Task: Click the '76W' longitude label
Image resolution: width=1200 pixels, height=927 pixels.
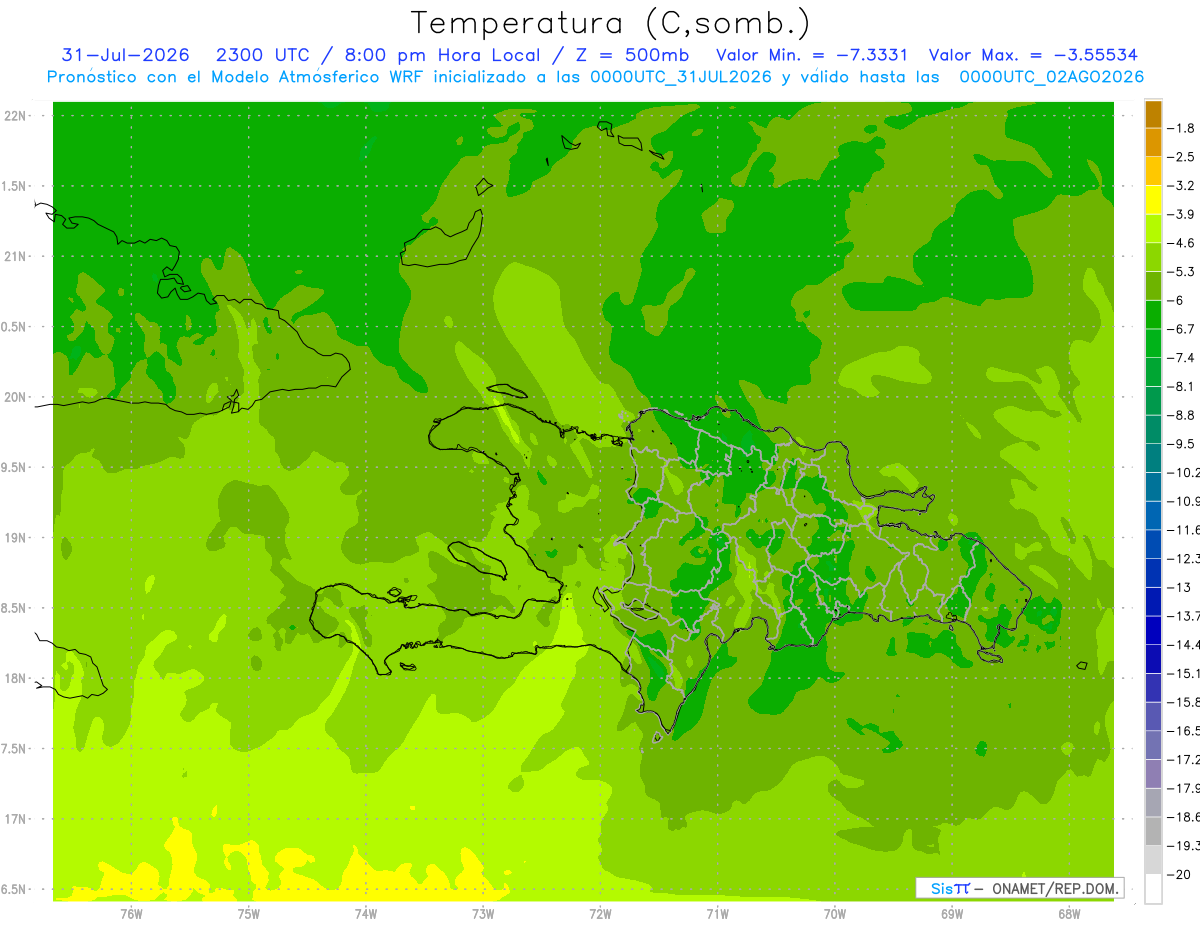Action: (x=131, y=913)
